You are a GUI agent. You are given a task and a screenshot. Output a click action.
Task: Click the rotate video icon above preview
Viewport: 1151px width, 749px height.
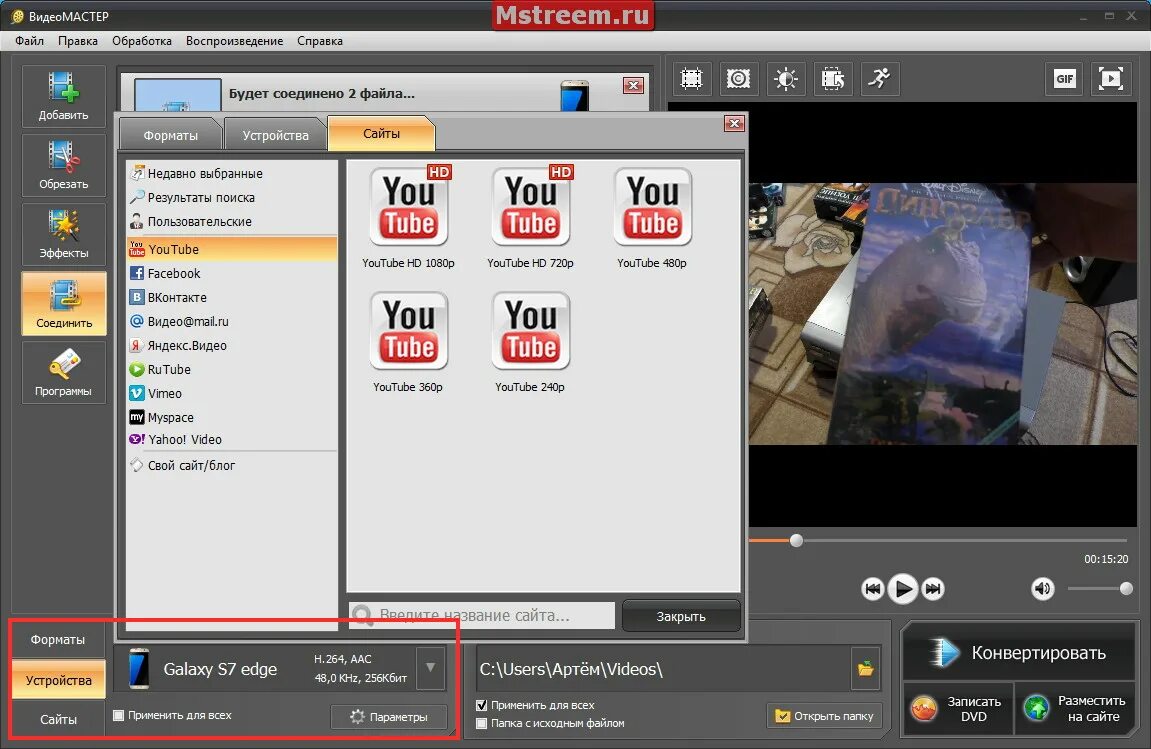(x=832, y=79)
